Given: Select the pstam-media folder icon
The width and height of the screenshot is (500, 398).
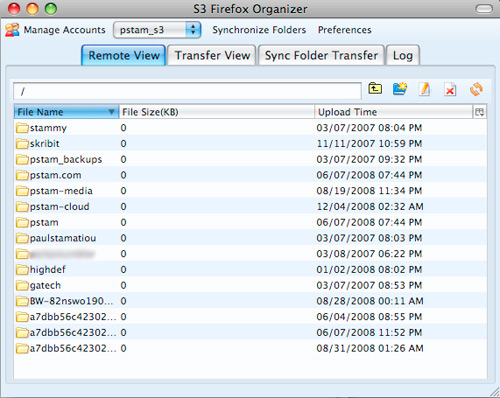Looking at the screenshot, I should [22, 191].
